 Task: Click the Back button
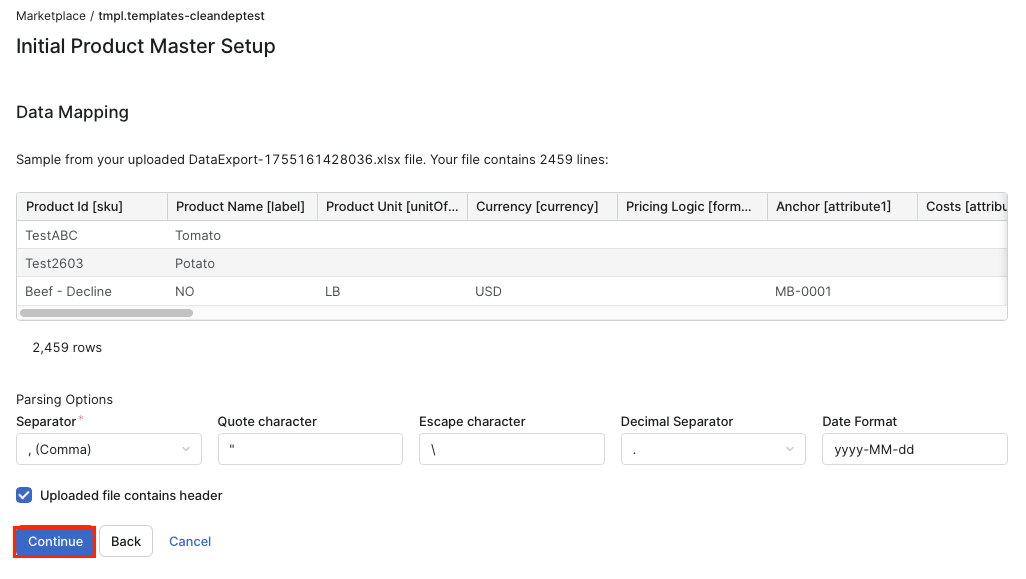(x=125, y=540)
